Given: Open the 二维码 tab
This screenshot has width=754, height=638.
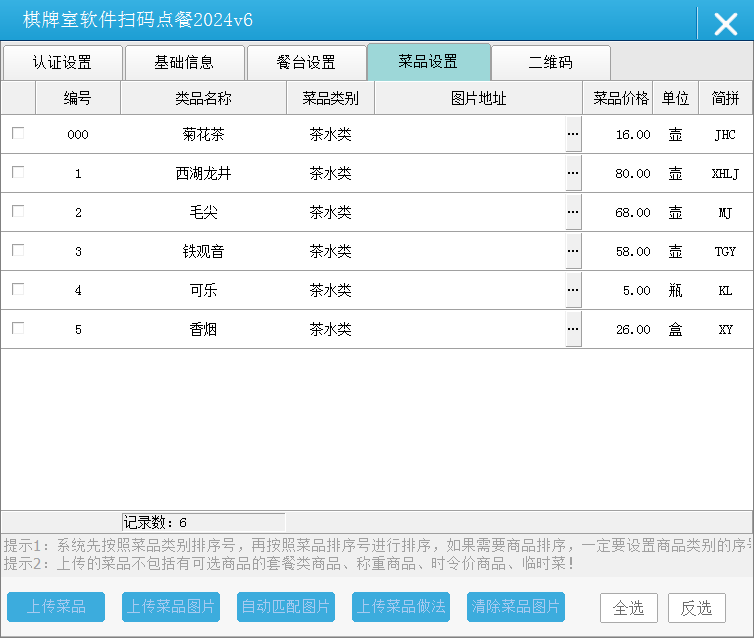Looking at the screenshot, I should [550, 62].
